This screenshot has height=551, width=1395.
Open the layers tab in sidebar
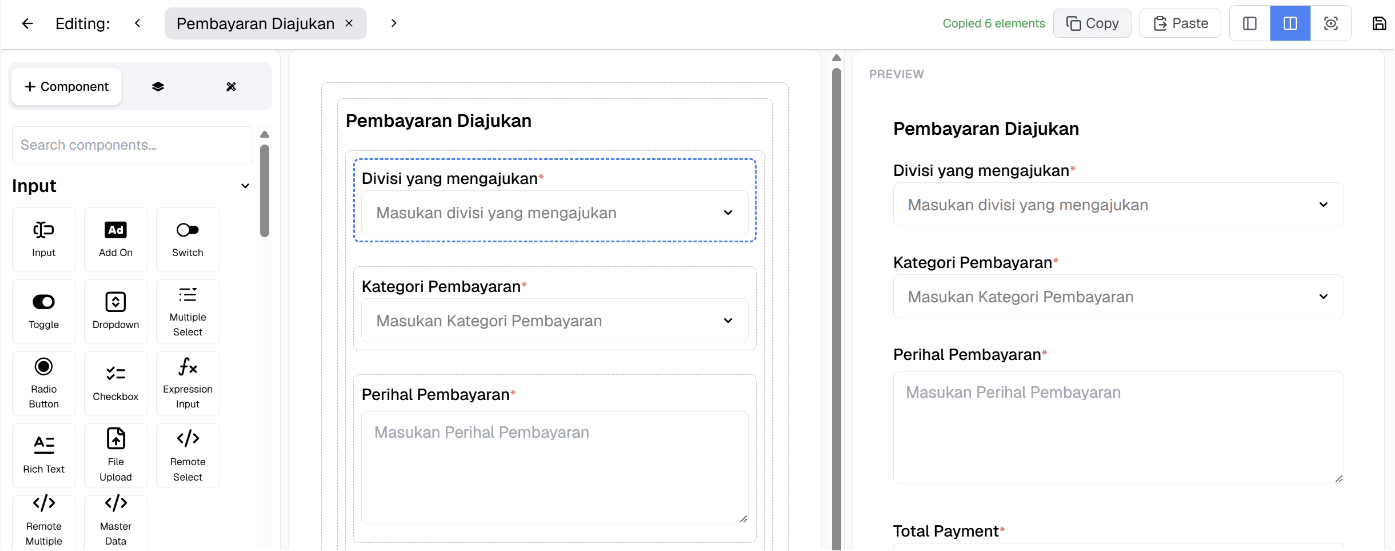[158, 87]
